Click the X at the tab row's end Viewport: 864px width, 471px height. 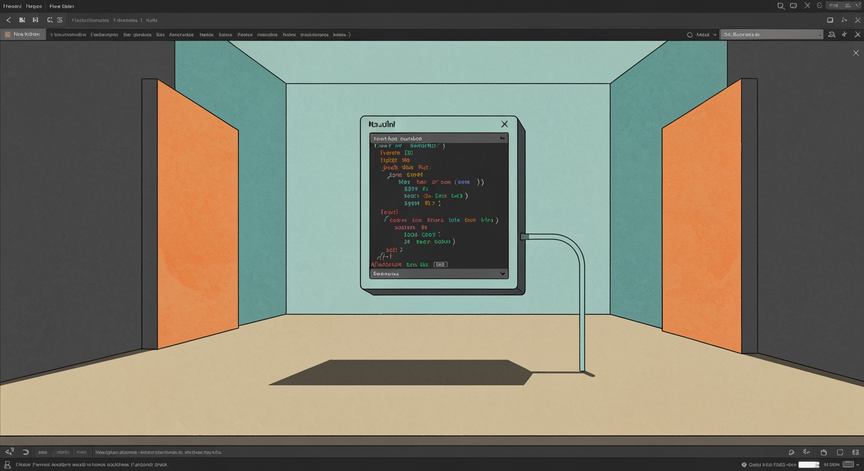[x=857, y=34]
